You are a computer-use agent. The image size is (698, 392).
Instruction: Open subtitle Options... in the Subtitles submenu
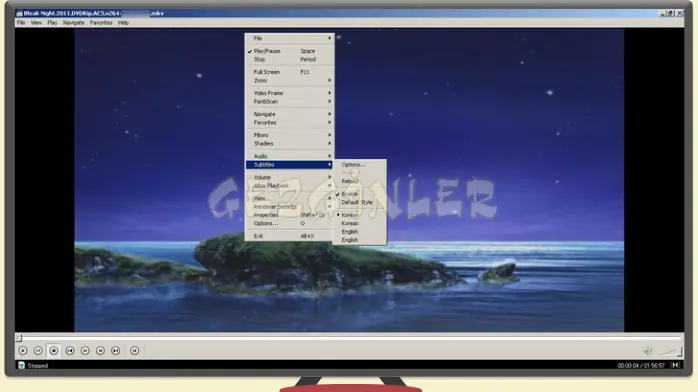[359, 165]
